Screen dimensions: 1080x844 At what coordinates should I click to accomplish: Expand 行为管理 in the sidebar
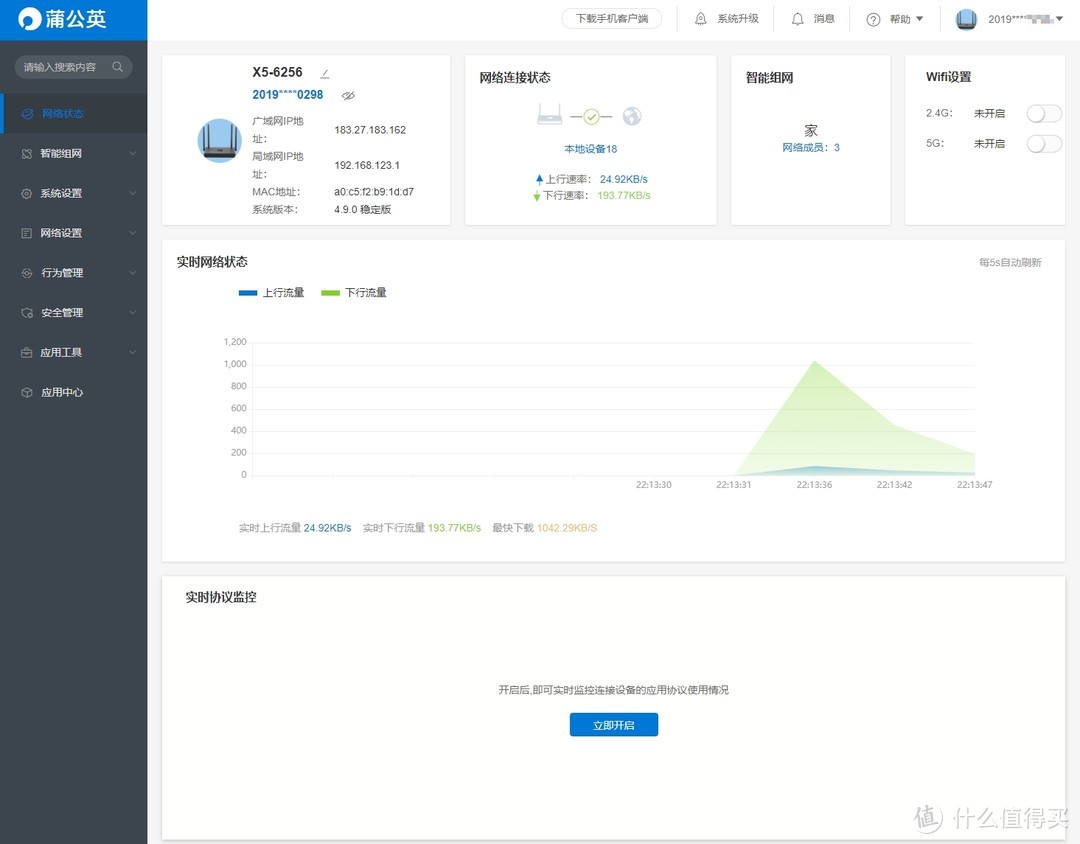click(x=73, y=273)
